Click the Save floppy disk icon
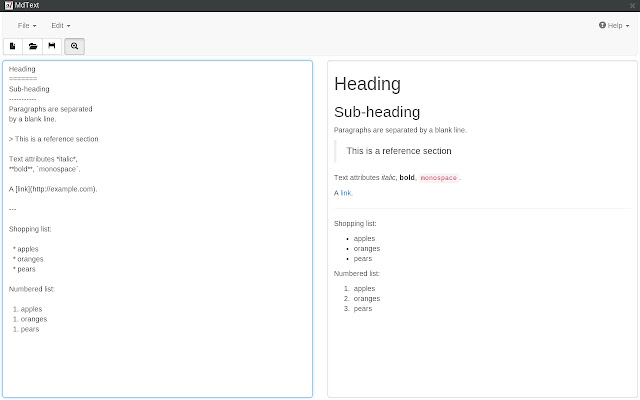The height and width of the screenshot is (400, 640). click(x=52, y=46)
